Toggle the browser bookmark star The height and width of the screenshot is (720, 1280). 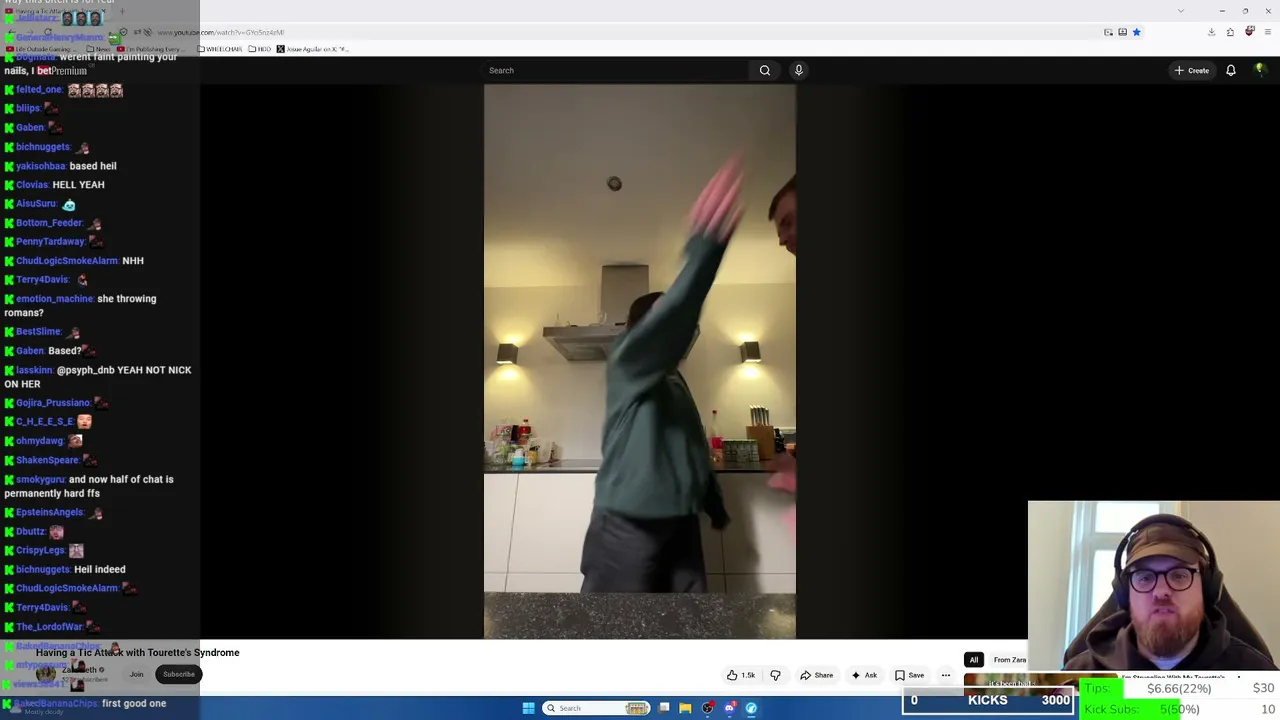coord(1136,32)
